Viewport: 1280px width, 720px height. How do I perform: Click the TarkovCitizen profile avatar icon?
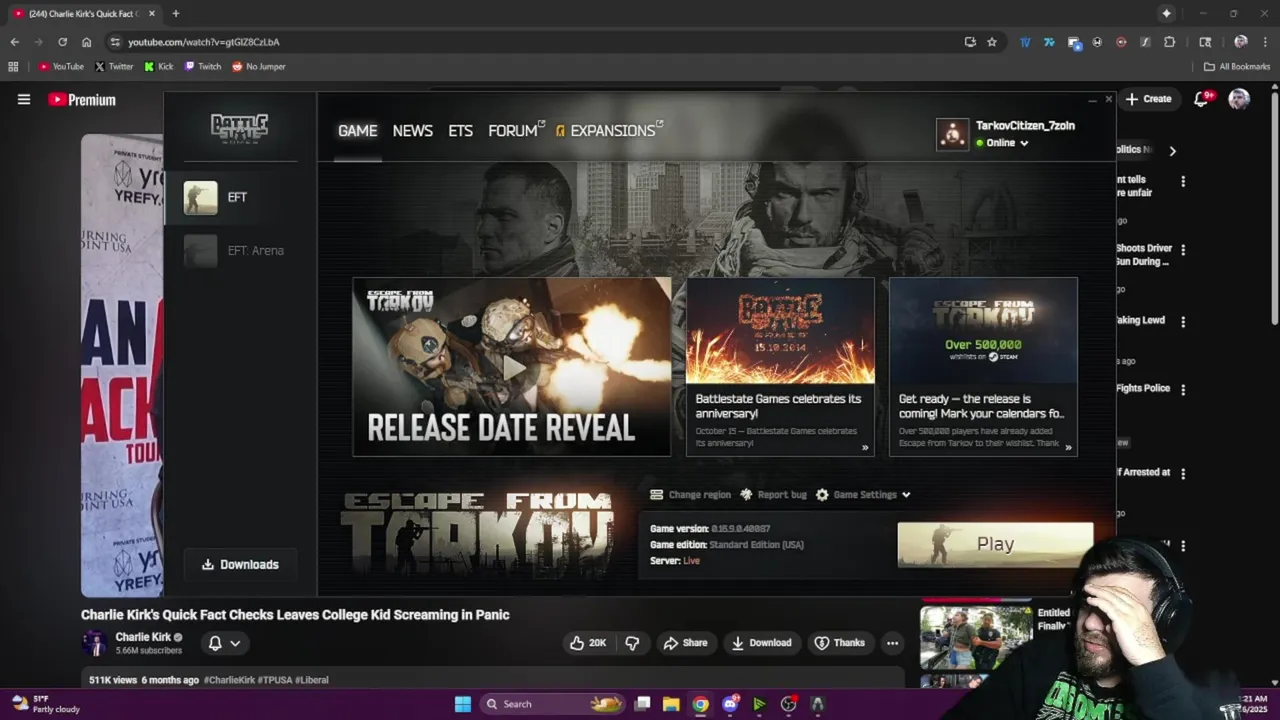pos(952,134)
